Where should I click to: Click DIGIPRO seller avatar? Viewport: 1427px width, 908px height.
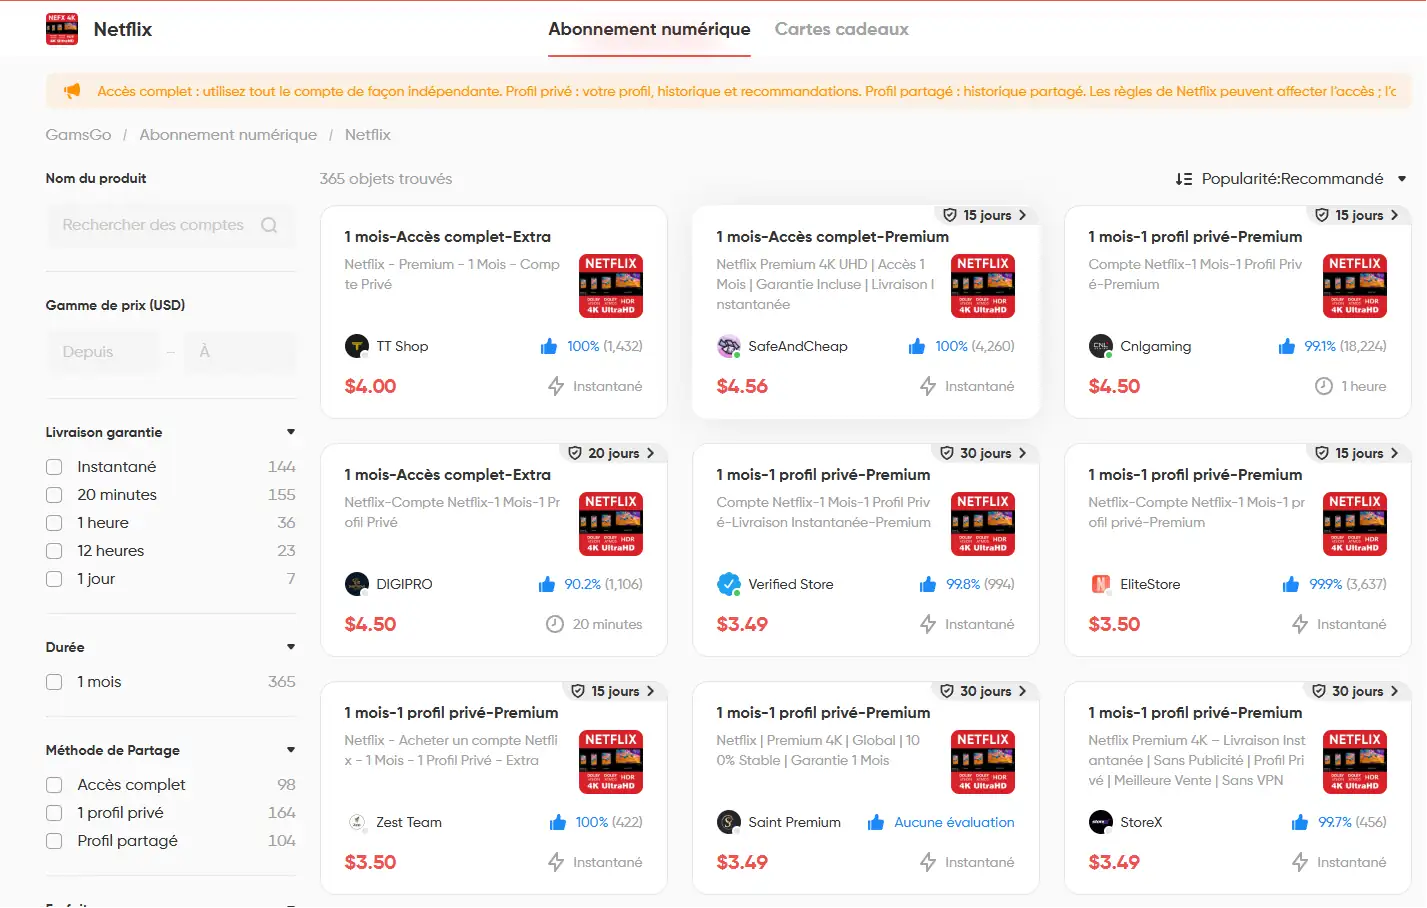(357, 584)
